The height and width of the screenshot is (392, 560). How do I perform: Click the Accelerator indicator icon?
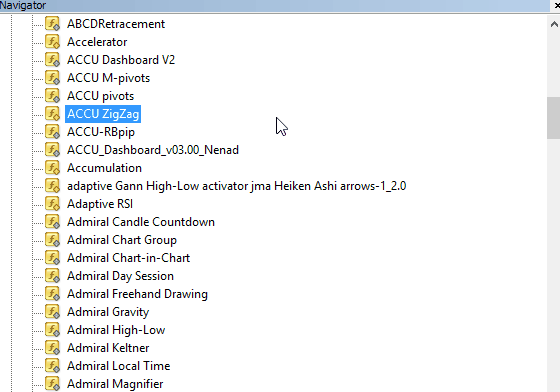(x=52, y=42)
